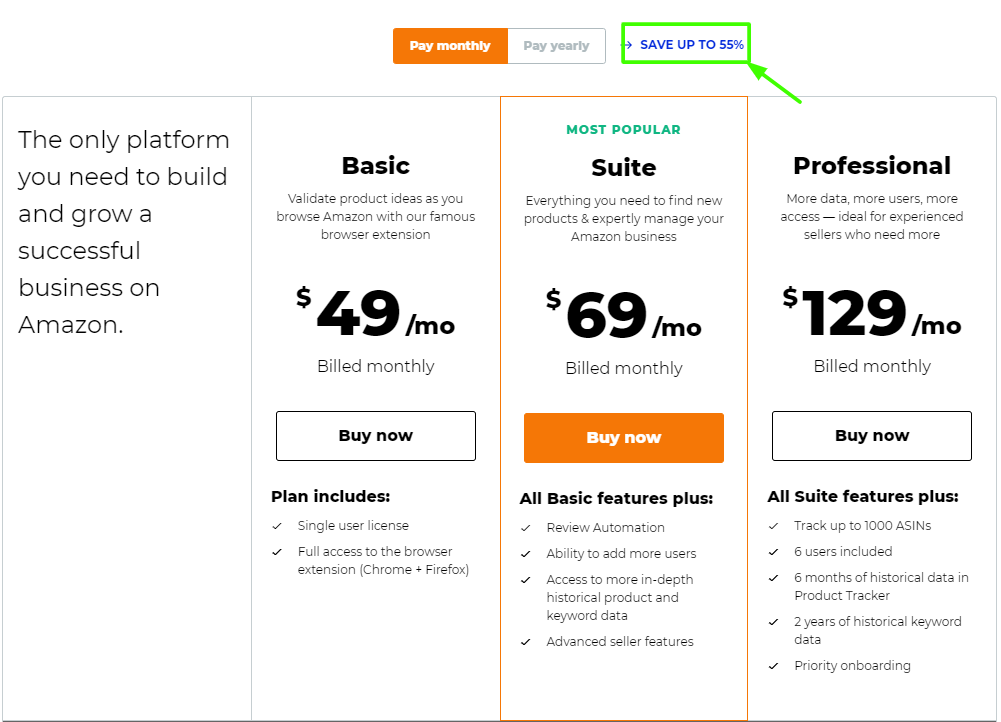Click checkmark beside Ability to add more users
The width and height of the screenshot is (1001, 722).
click(526, 554)
